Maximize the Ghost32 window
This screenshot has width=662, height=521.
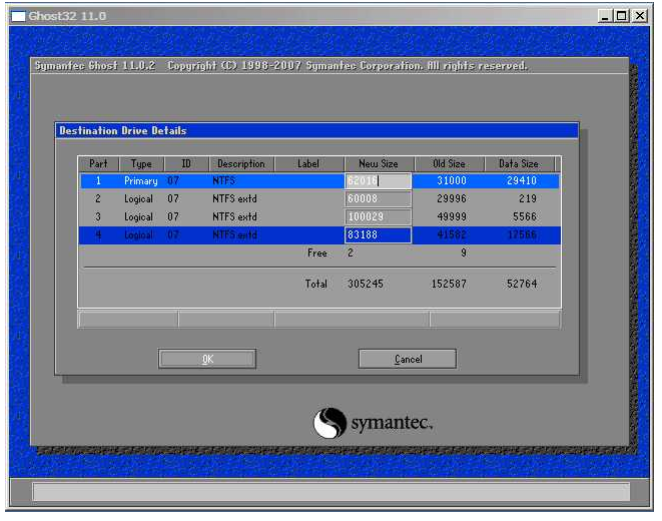pyautogui.click(x=623, y=16)
